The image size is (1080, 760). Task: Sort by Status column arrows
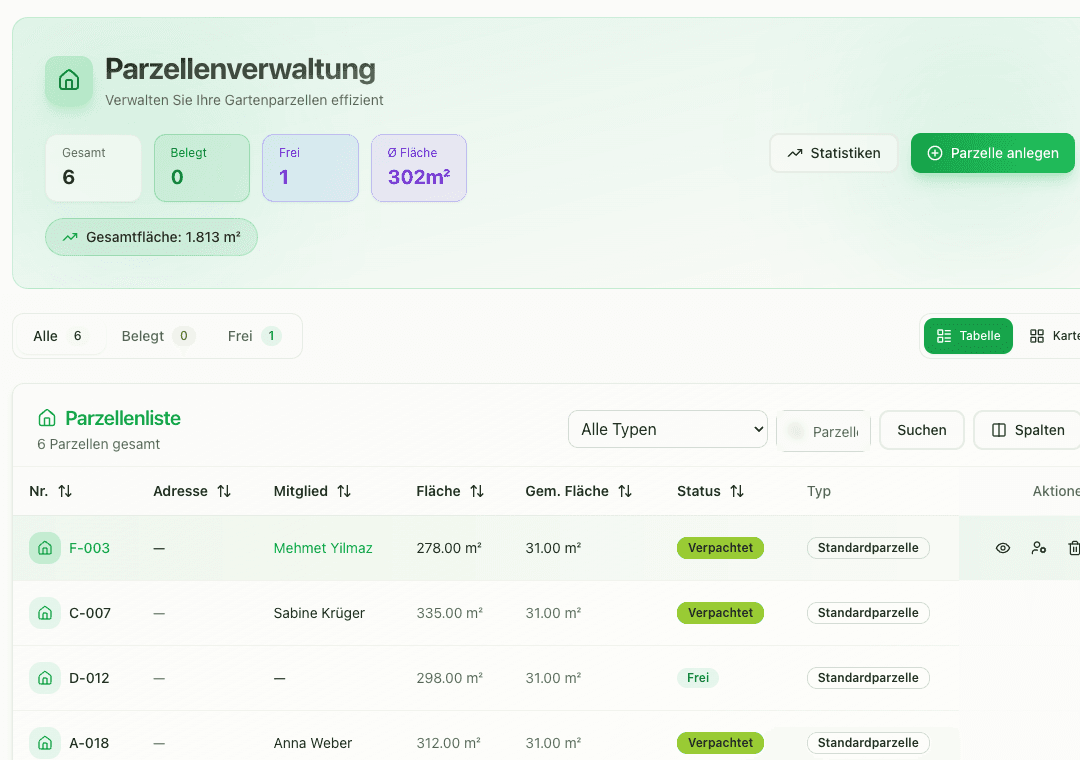737,491
